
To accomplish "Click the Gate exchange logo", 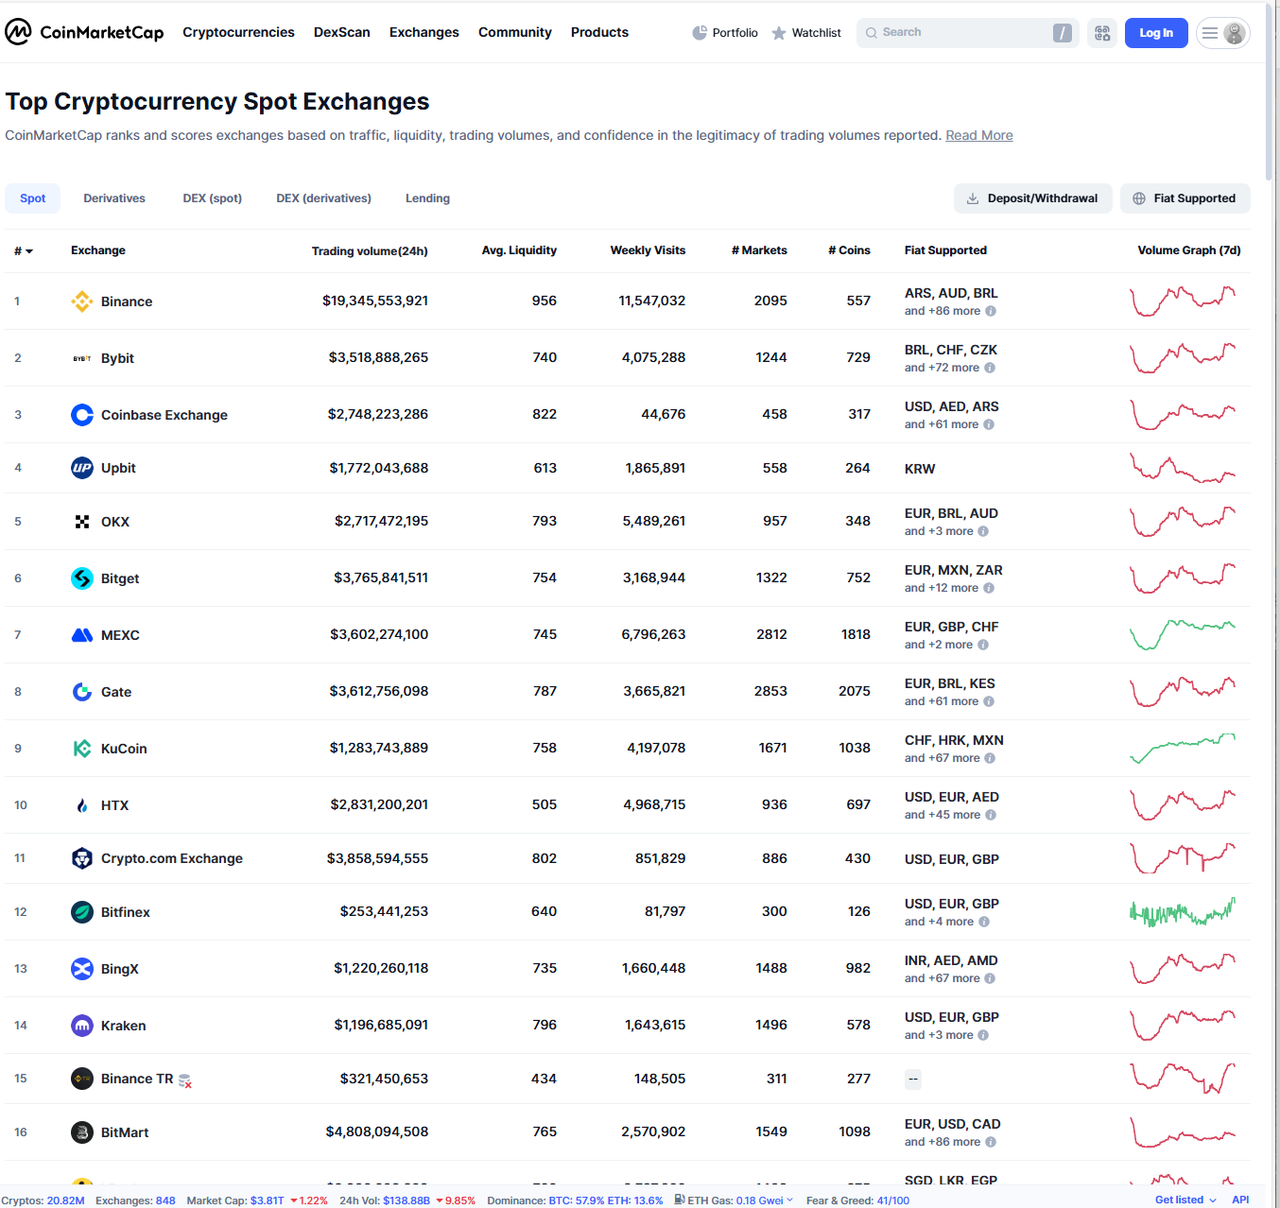I will coord(82,692).
